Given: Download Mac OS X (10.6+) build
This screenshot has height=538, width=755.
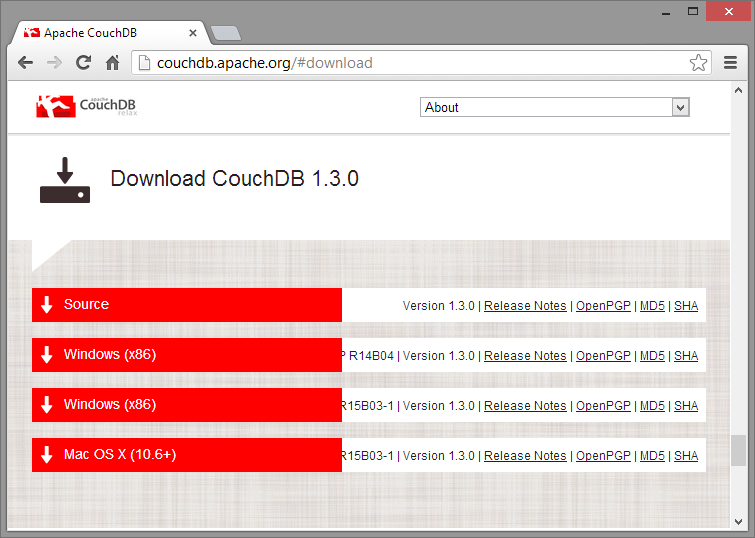Looking at the screenshot, I should [187, 455].
